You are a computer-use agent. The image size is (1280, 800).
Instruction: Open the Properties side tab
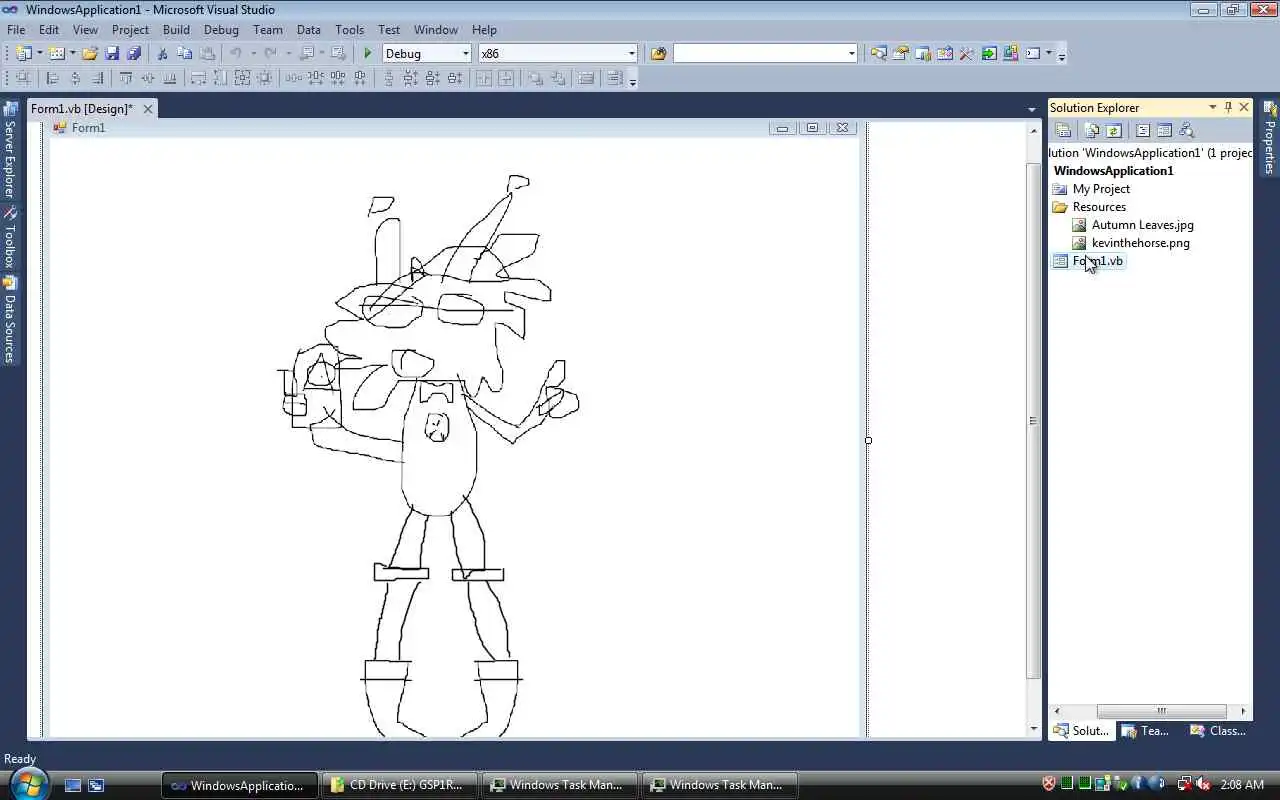(1270, 139)
